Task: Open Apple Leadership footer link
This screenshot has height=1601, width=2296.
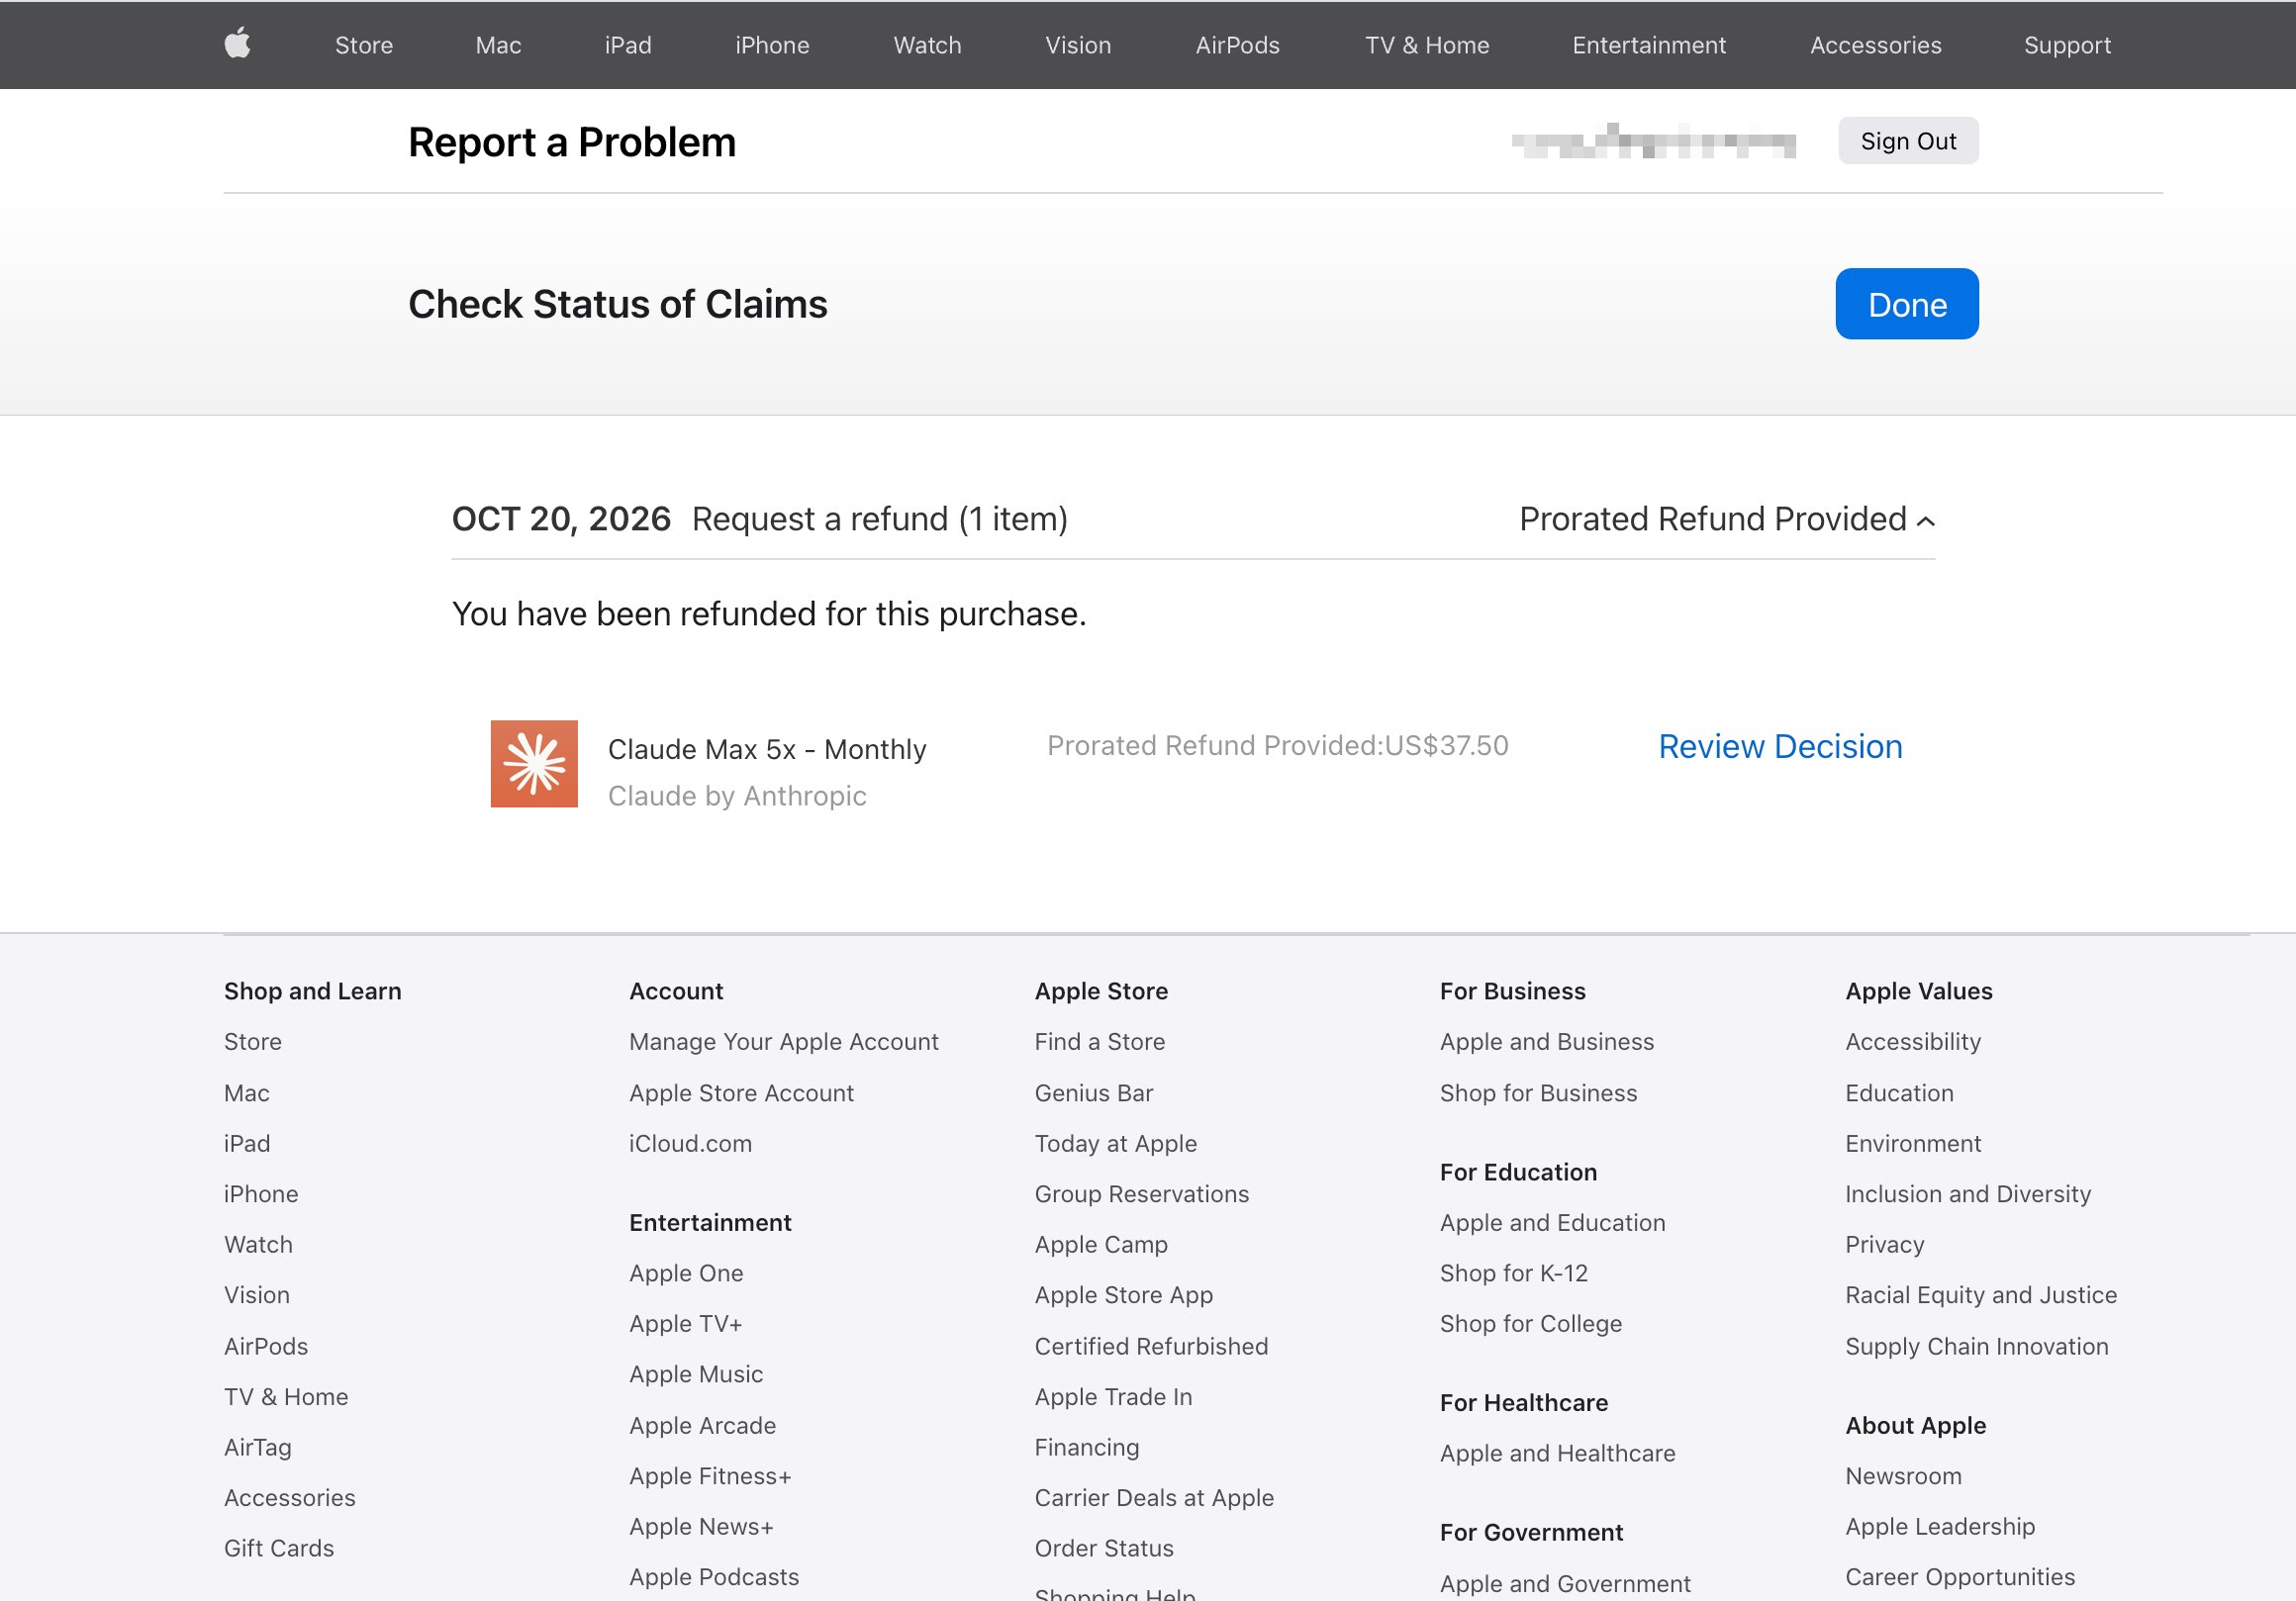Action: 1940,1526
